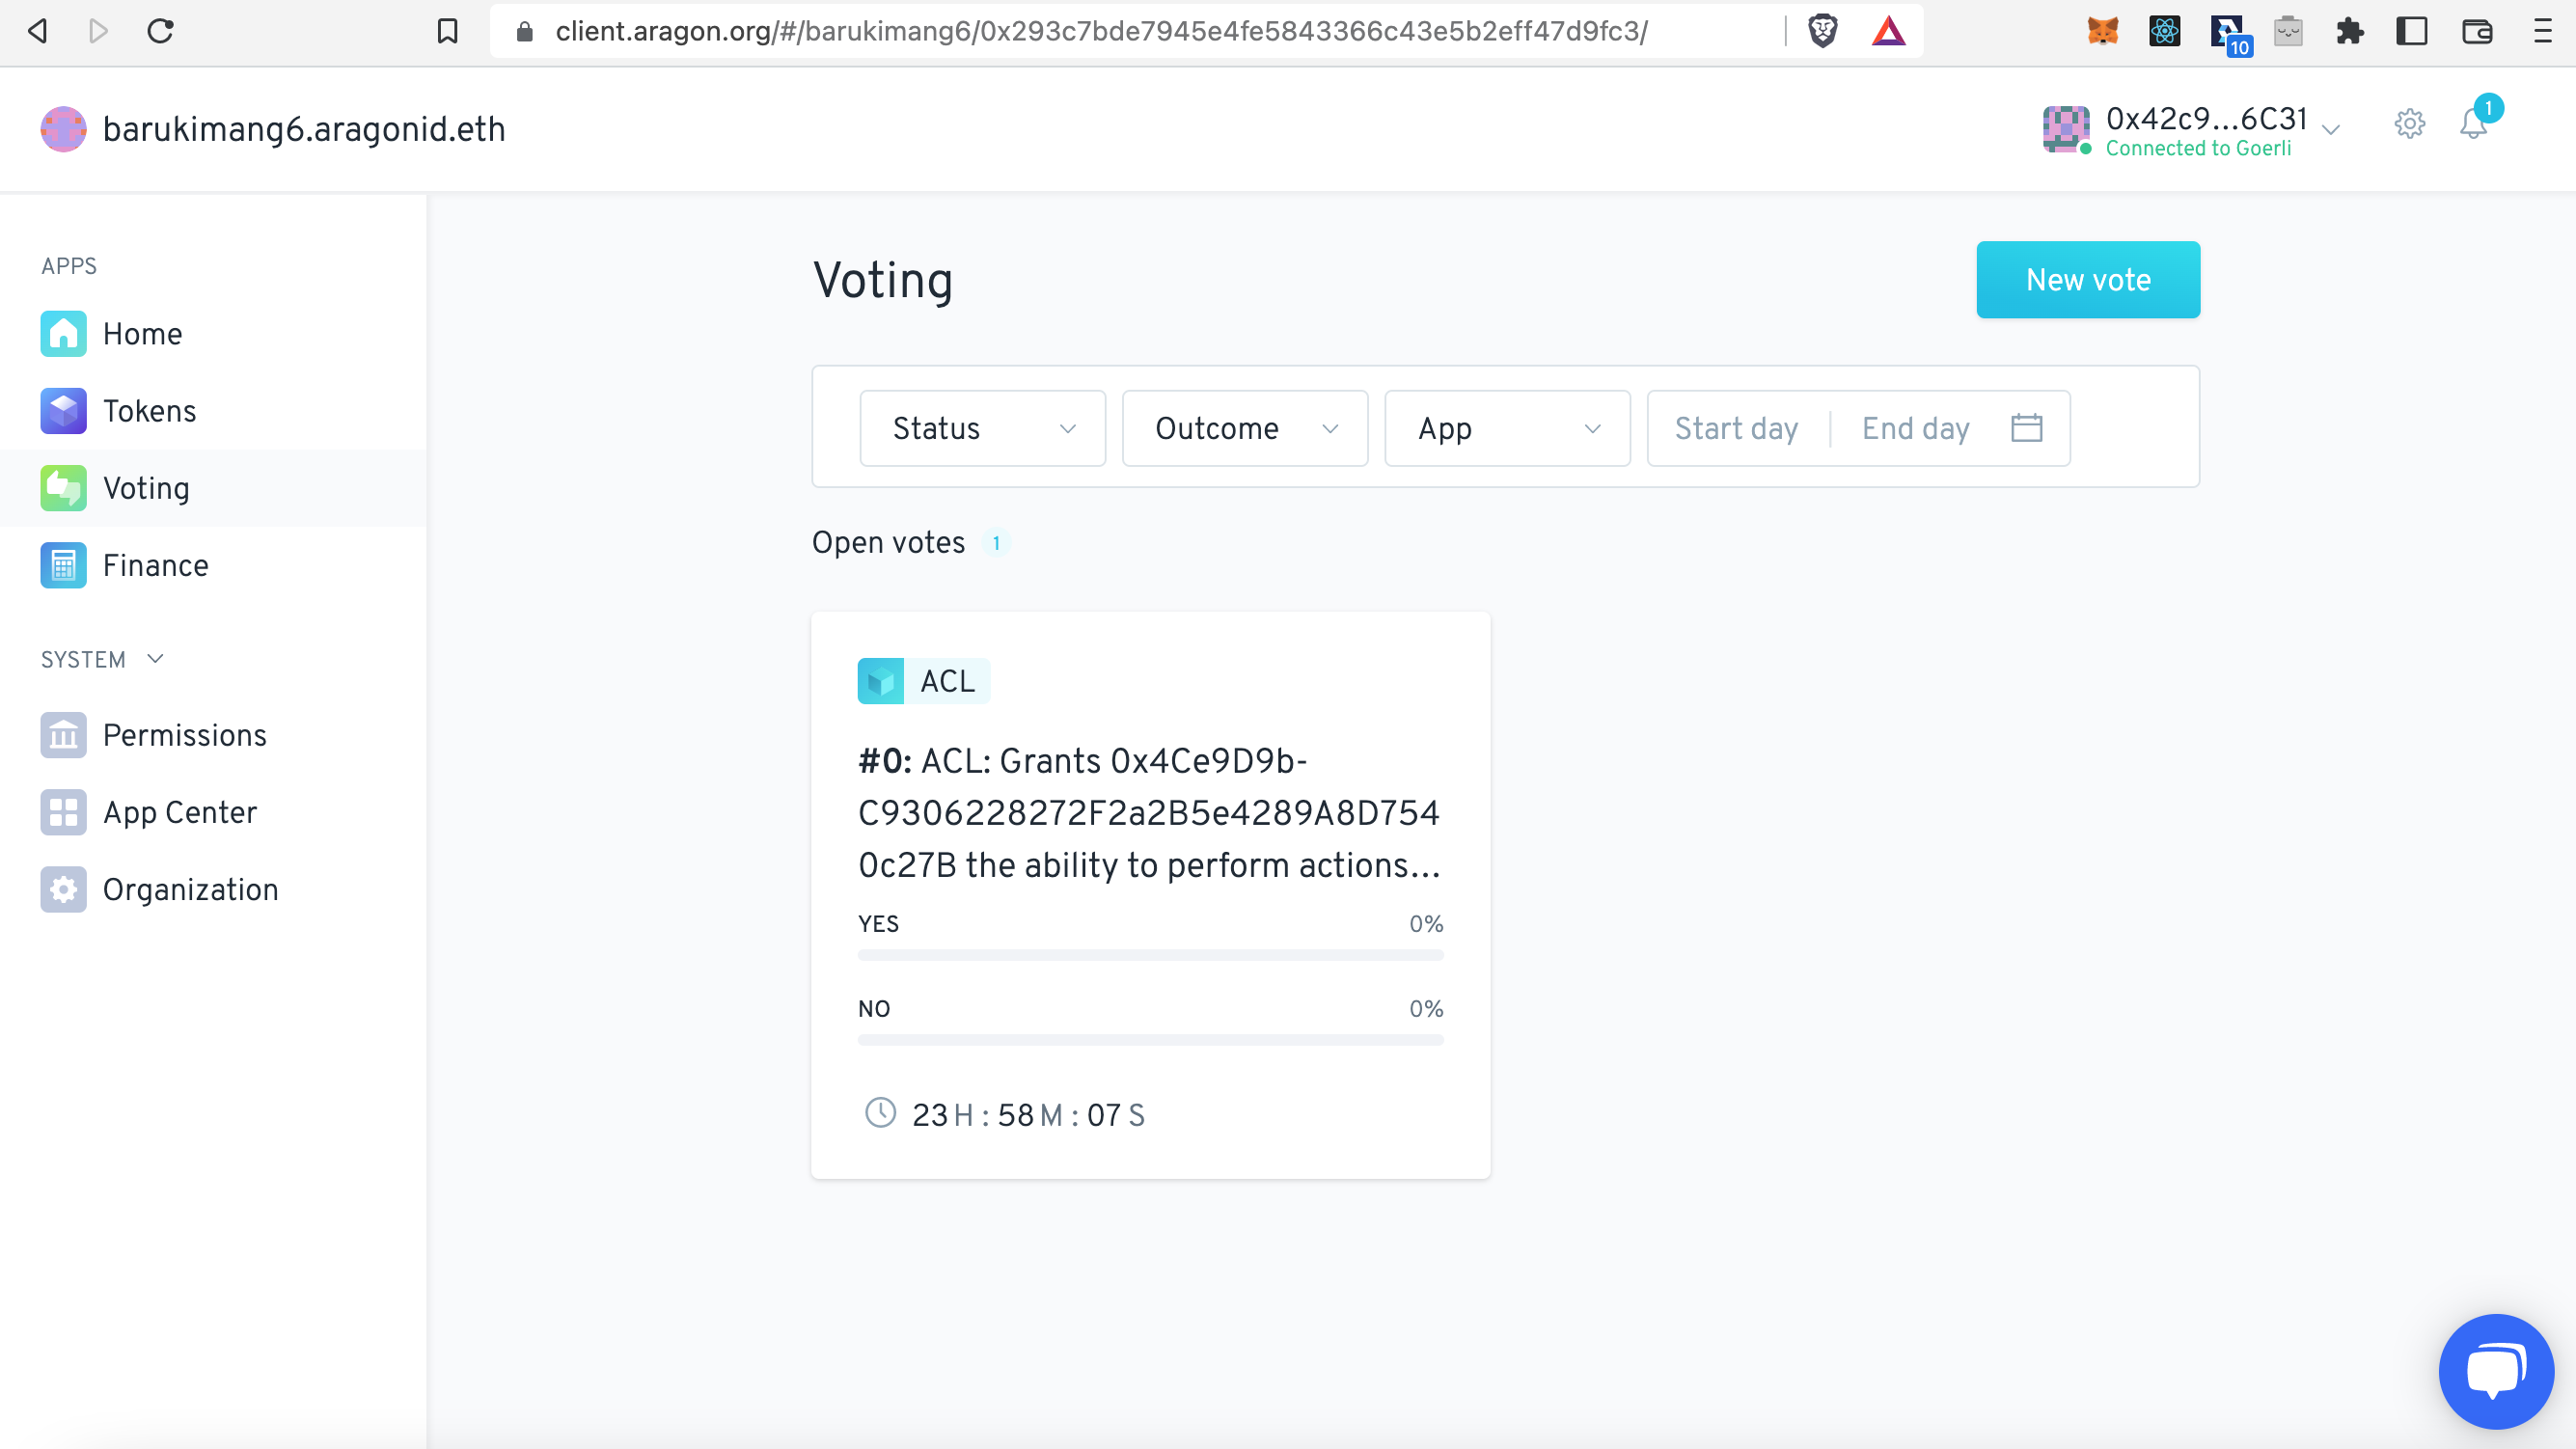This screenshot has height=1449, width=2576.
Task: Open vote #0 ACL card
Action: point(1150,895)
